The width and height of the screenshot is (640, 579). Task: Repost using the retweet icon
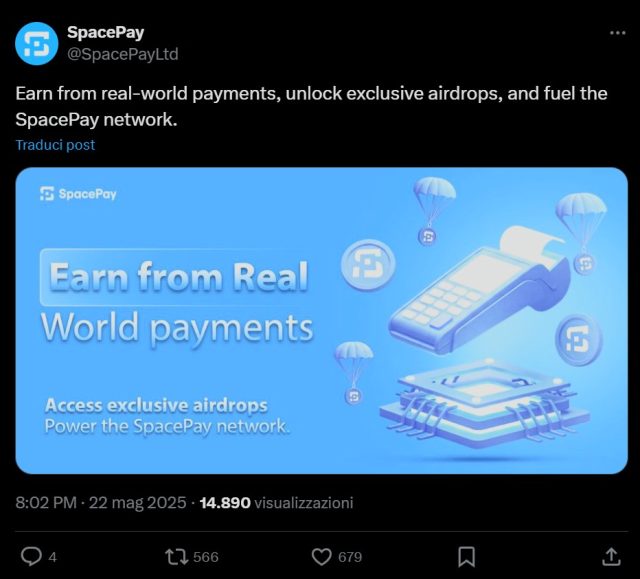point(176,557)
